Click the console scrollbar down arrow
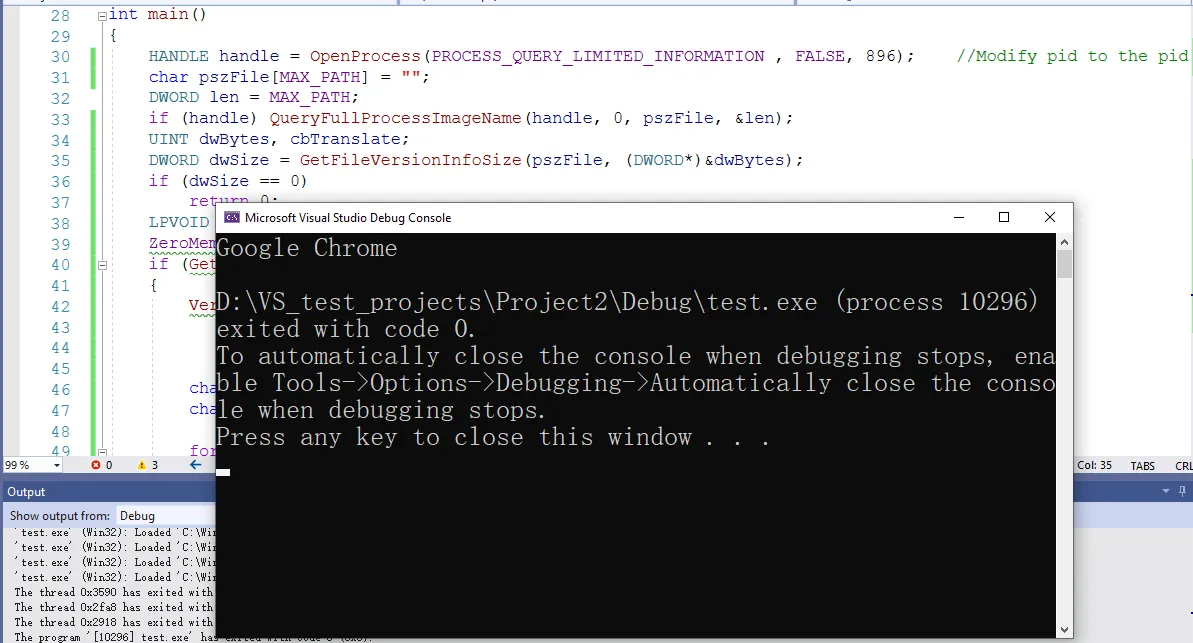This screenshot has width=1193, height=643. [1064, 630]
